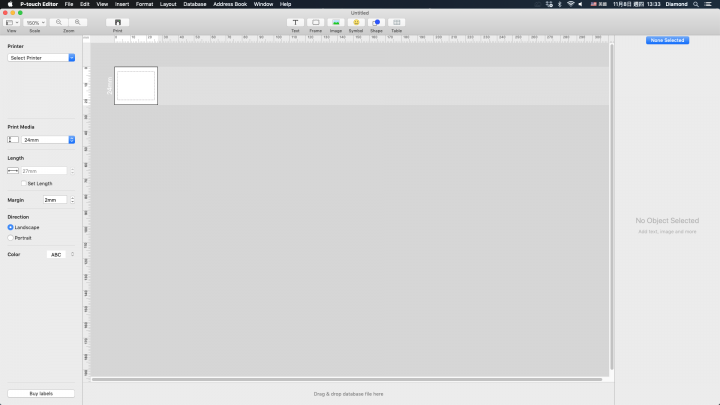
Task: Select Portrait direction
Action: [x=10, y=238]
